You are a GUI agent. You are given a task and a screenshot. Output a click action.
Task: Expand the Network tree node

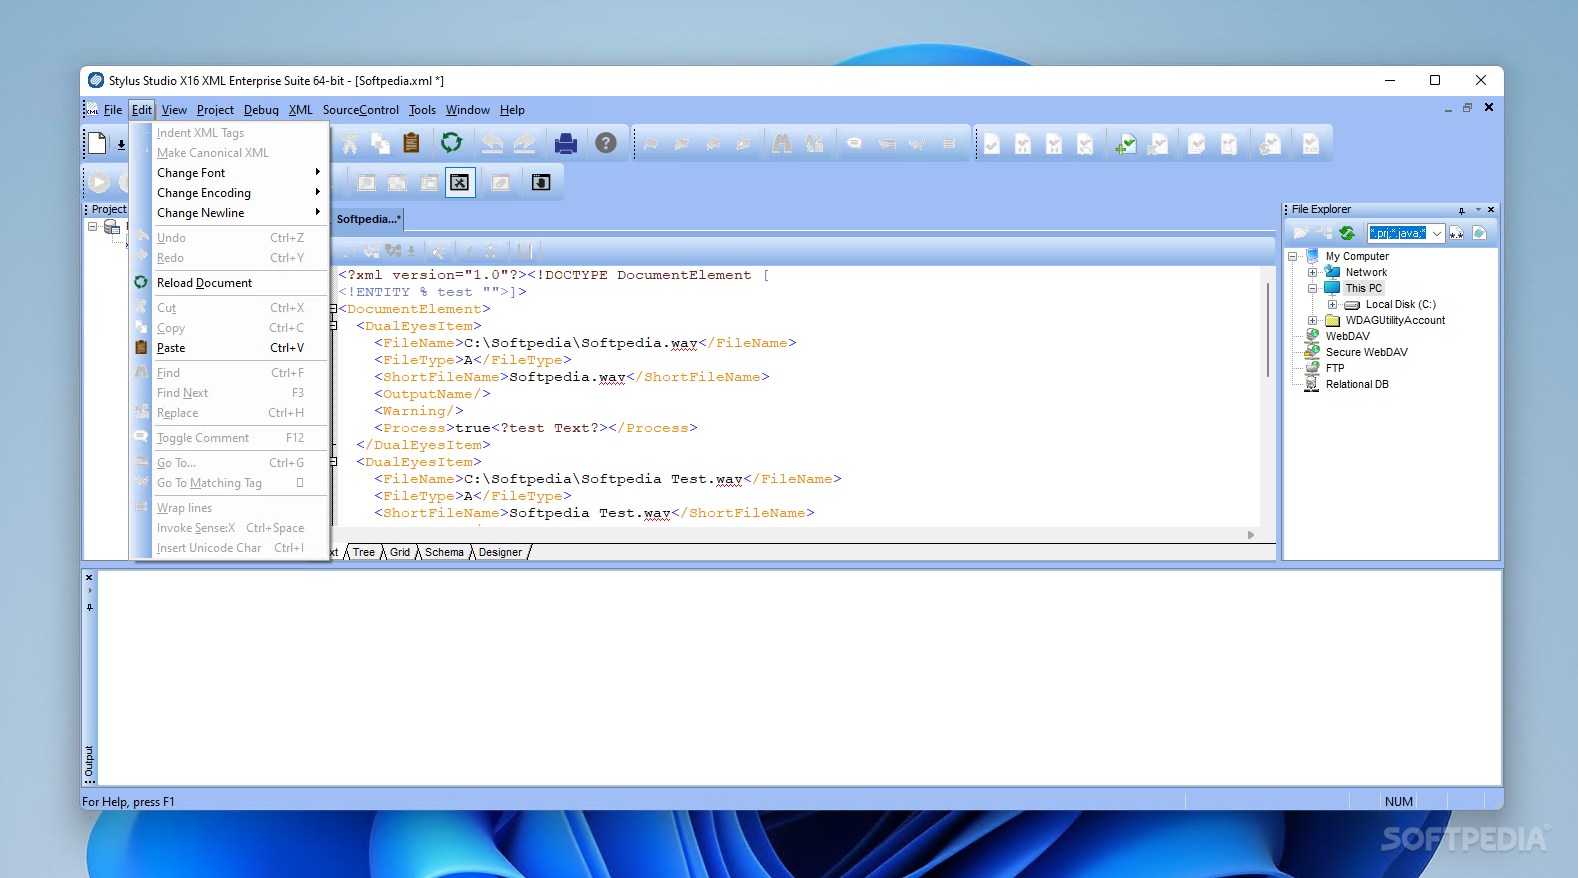point(1313,272)
